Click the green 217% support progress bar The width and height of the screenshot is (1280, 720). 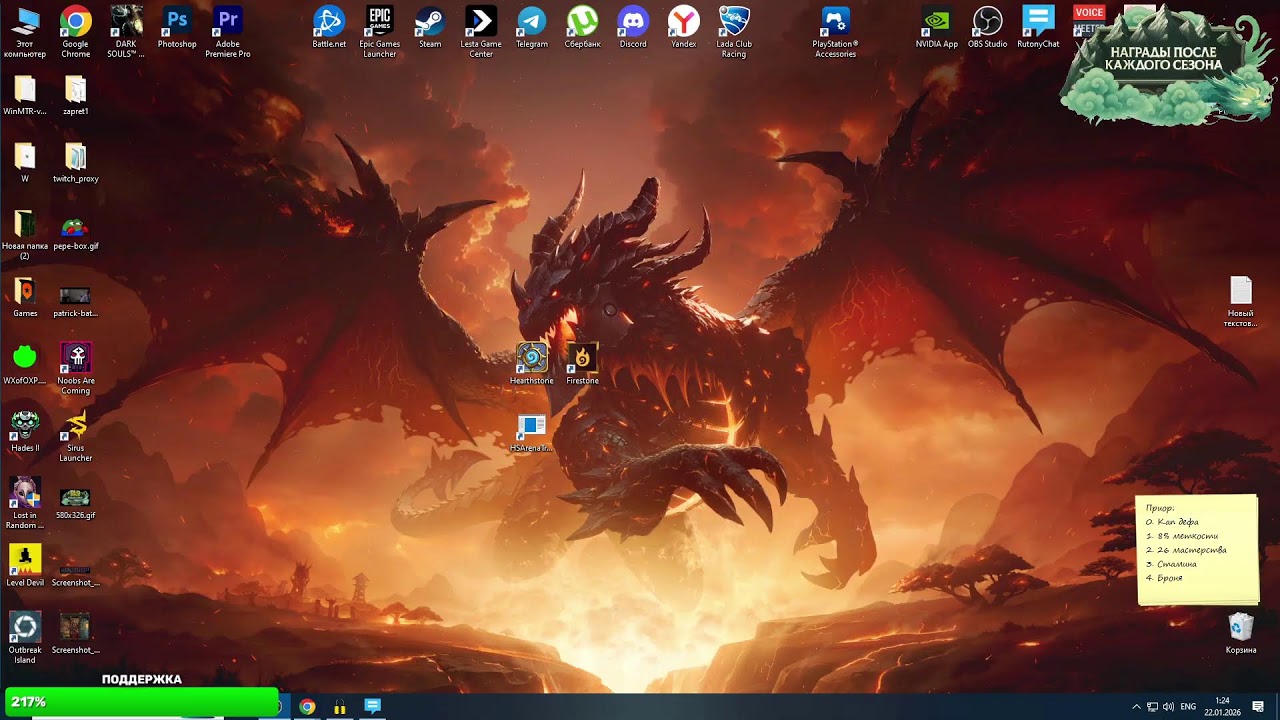pyautogui.click(x=141, y=702)
